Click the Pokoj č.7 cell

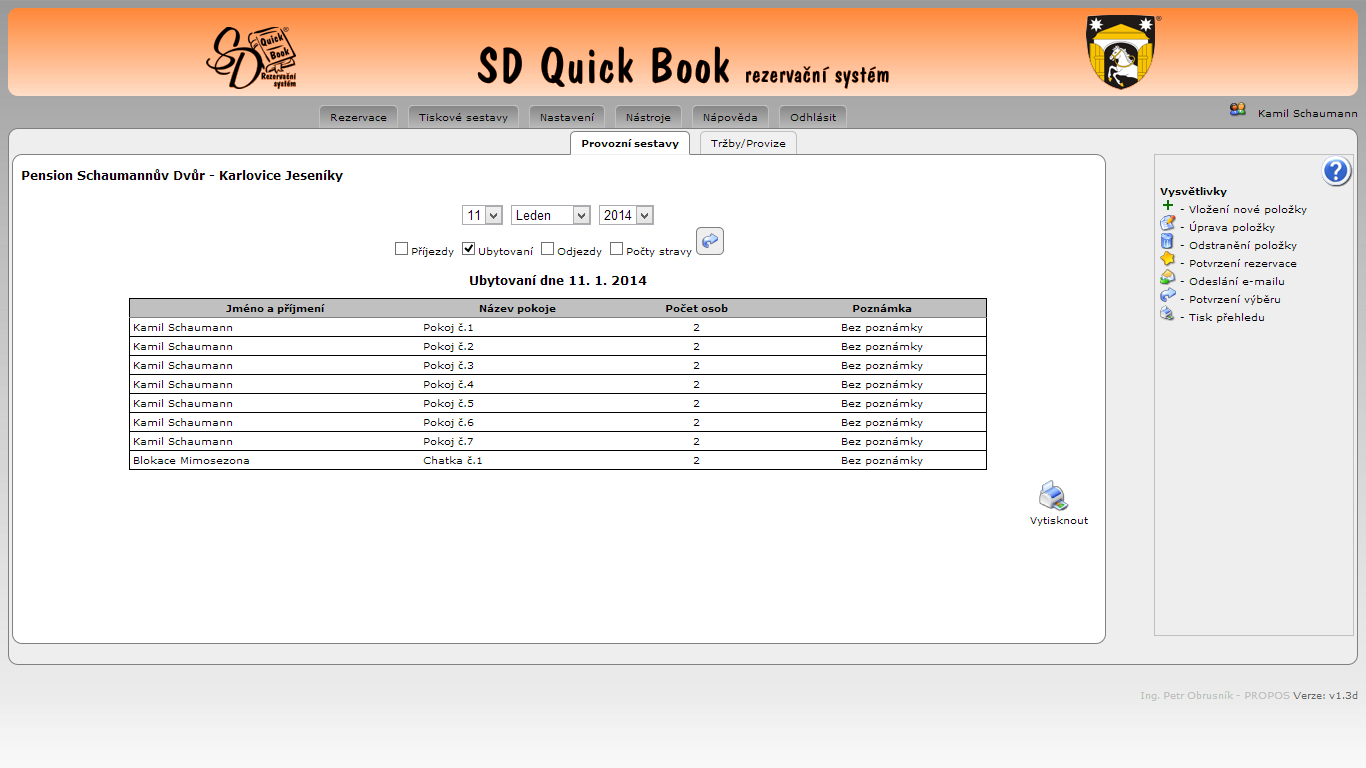click(448, 441)
